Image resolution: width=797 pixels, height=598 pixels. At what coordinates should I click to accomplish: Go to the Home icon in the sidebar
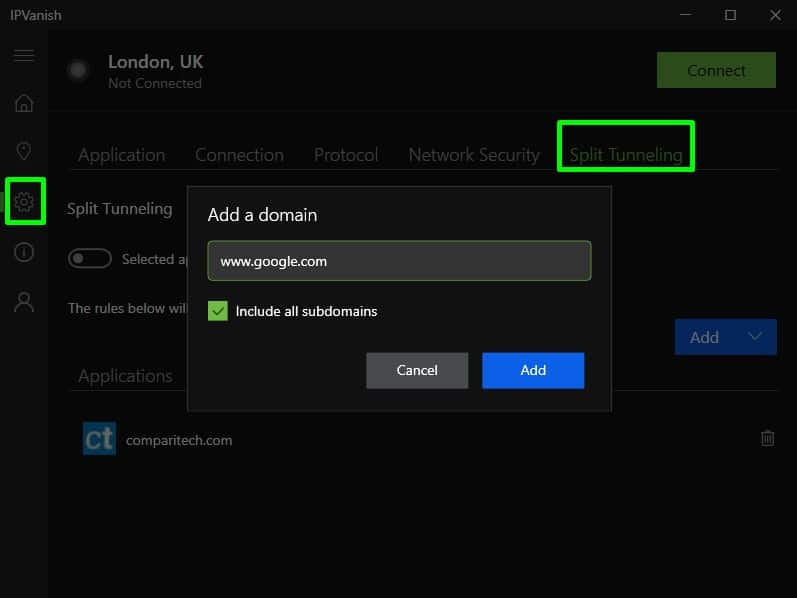pos(24,103)
